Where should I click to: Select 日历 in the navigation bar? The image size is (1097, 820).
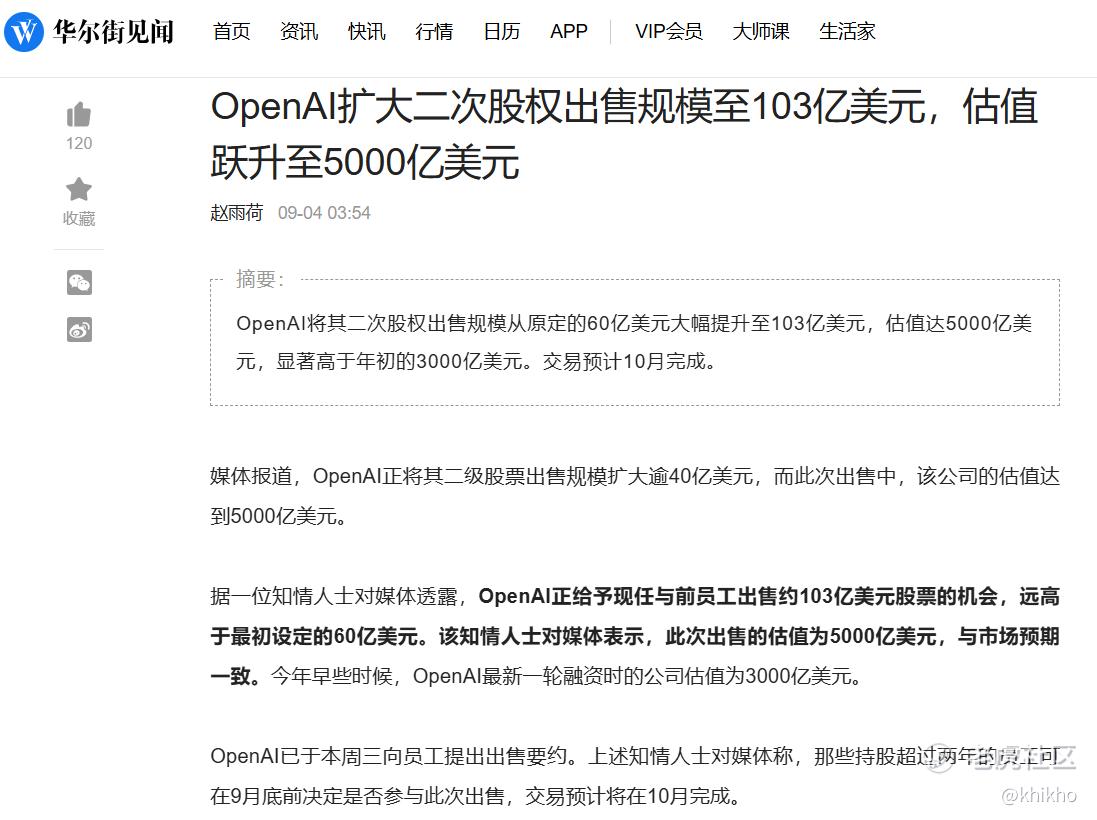502,31
